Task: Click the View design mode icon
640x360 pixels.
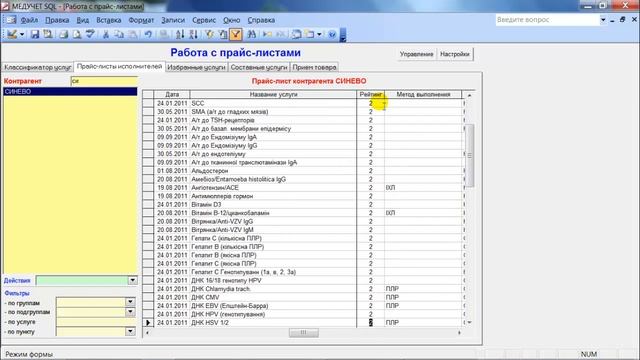Action: click(x=12, y=34)
